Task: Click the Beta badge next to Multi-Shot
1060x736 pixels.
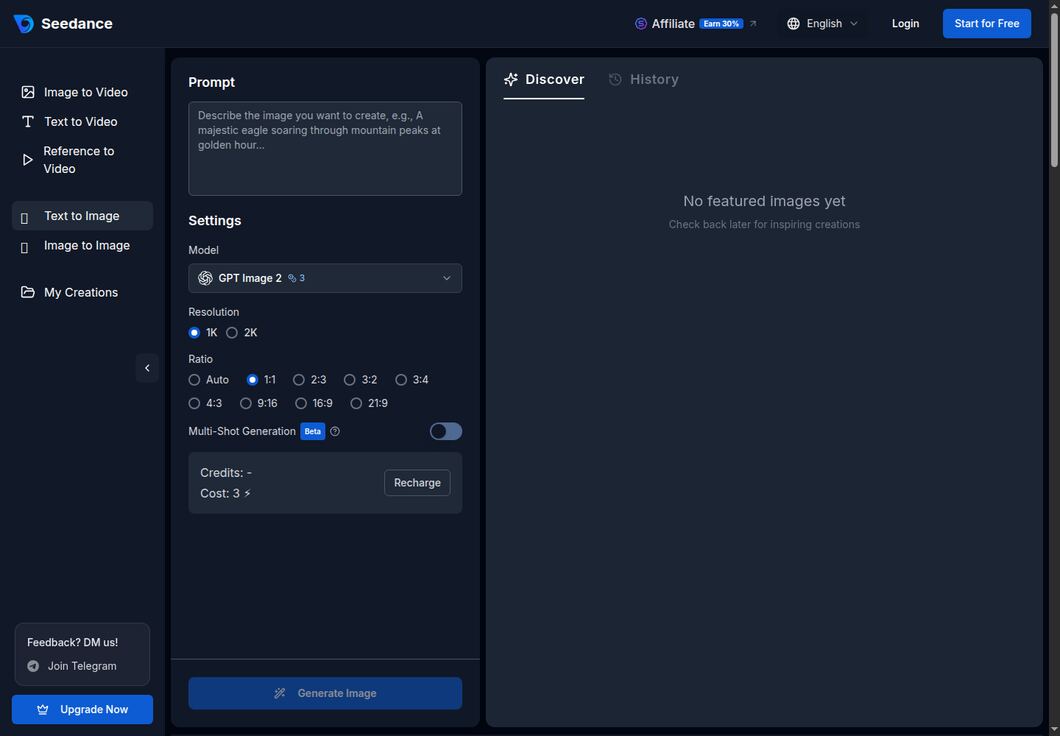Action: click(312, 431)
